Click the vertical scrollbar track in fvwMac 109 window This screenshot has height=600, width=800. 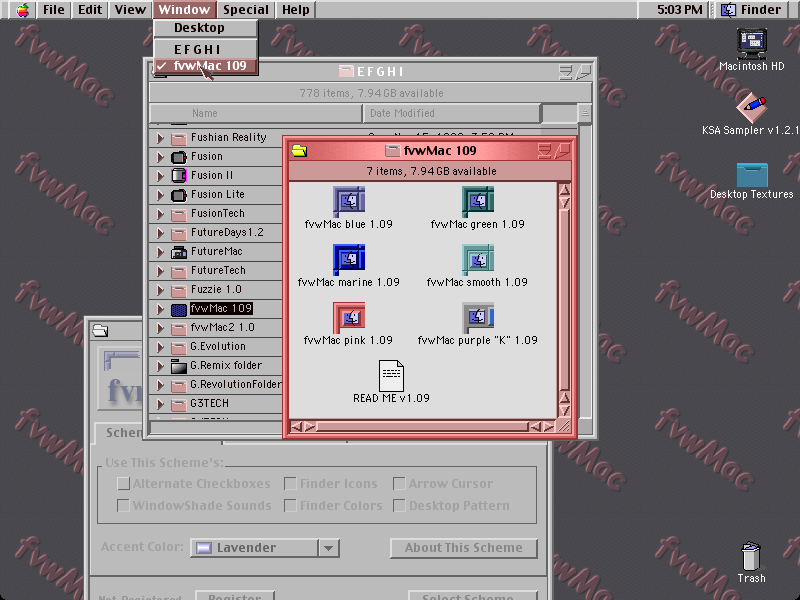564,299
